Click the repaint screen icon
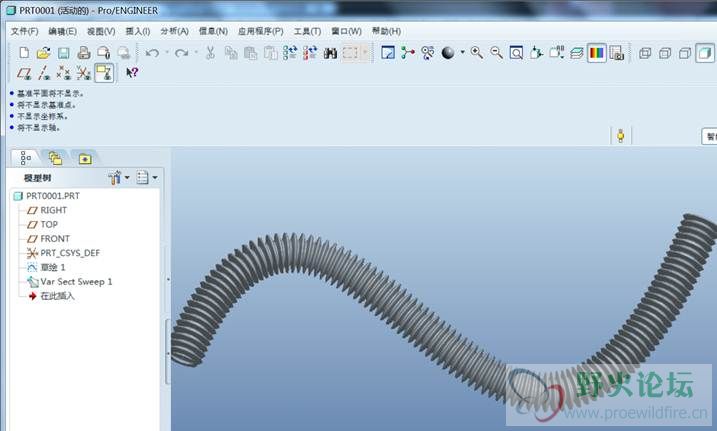Viewport: 717px width, 431px height. (388, 53)
